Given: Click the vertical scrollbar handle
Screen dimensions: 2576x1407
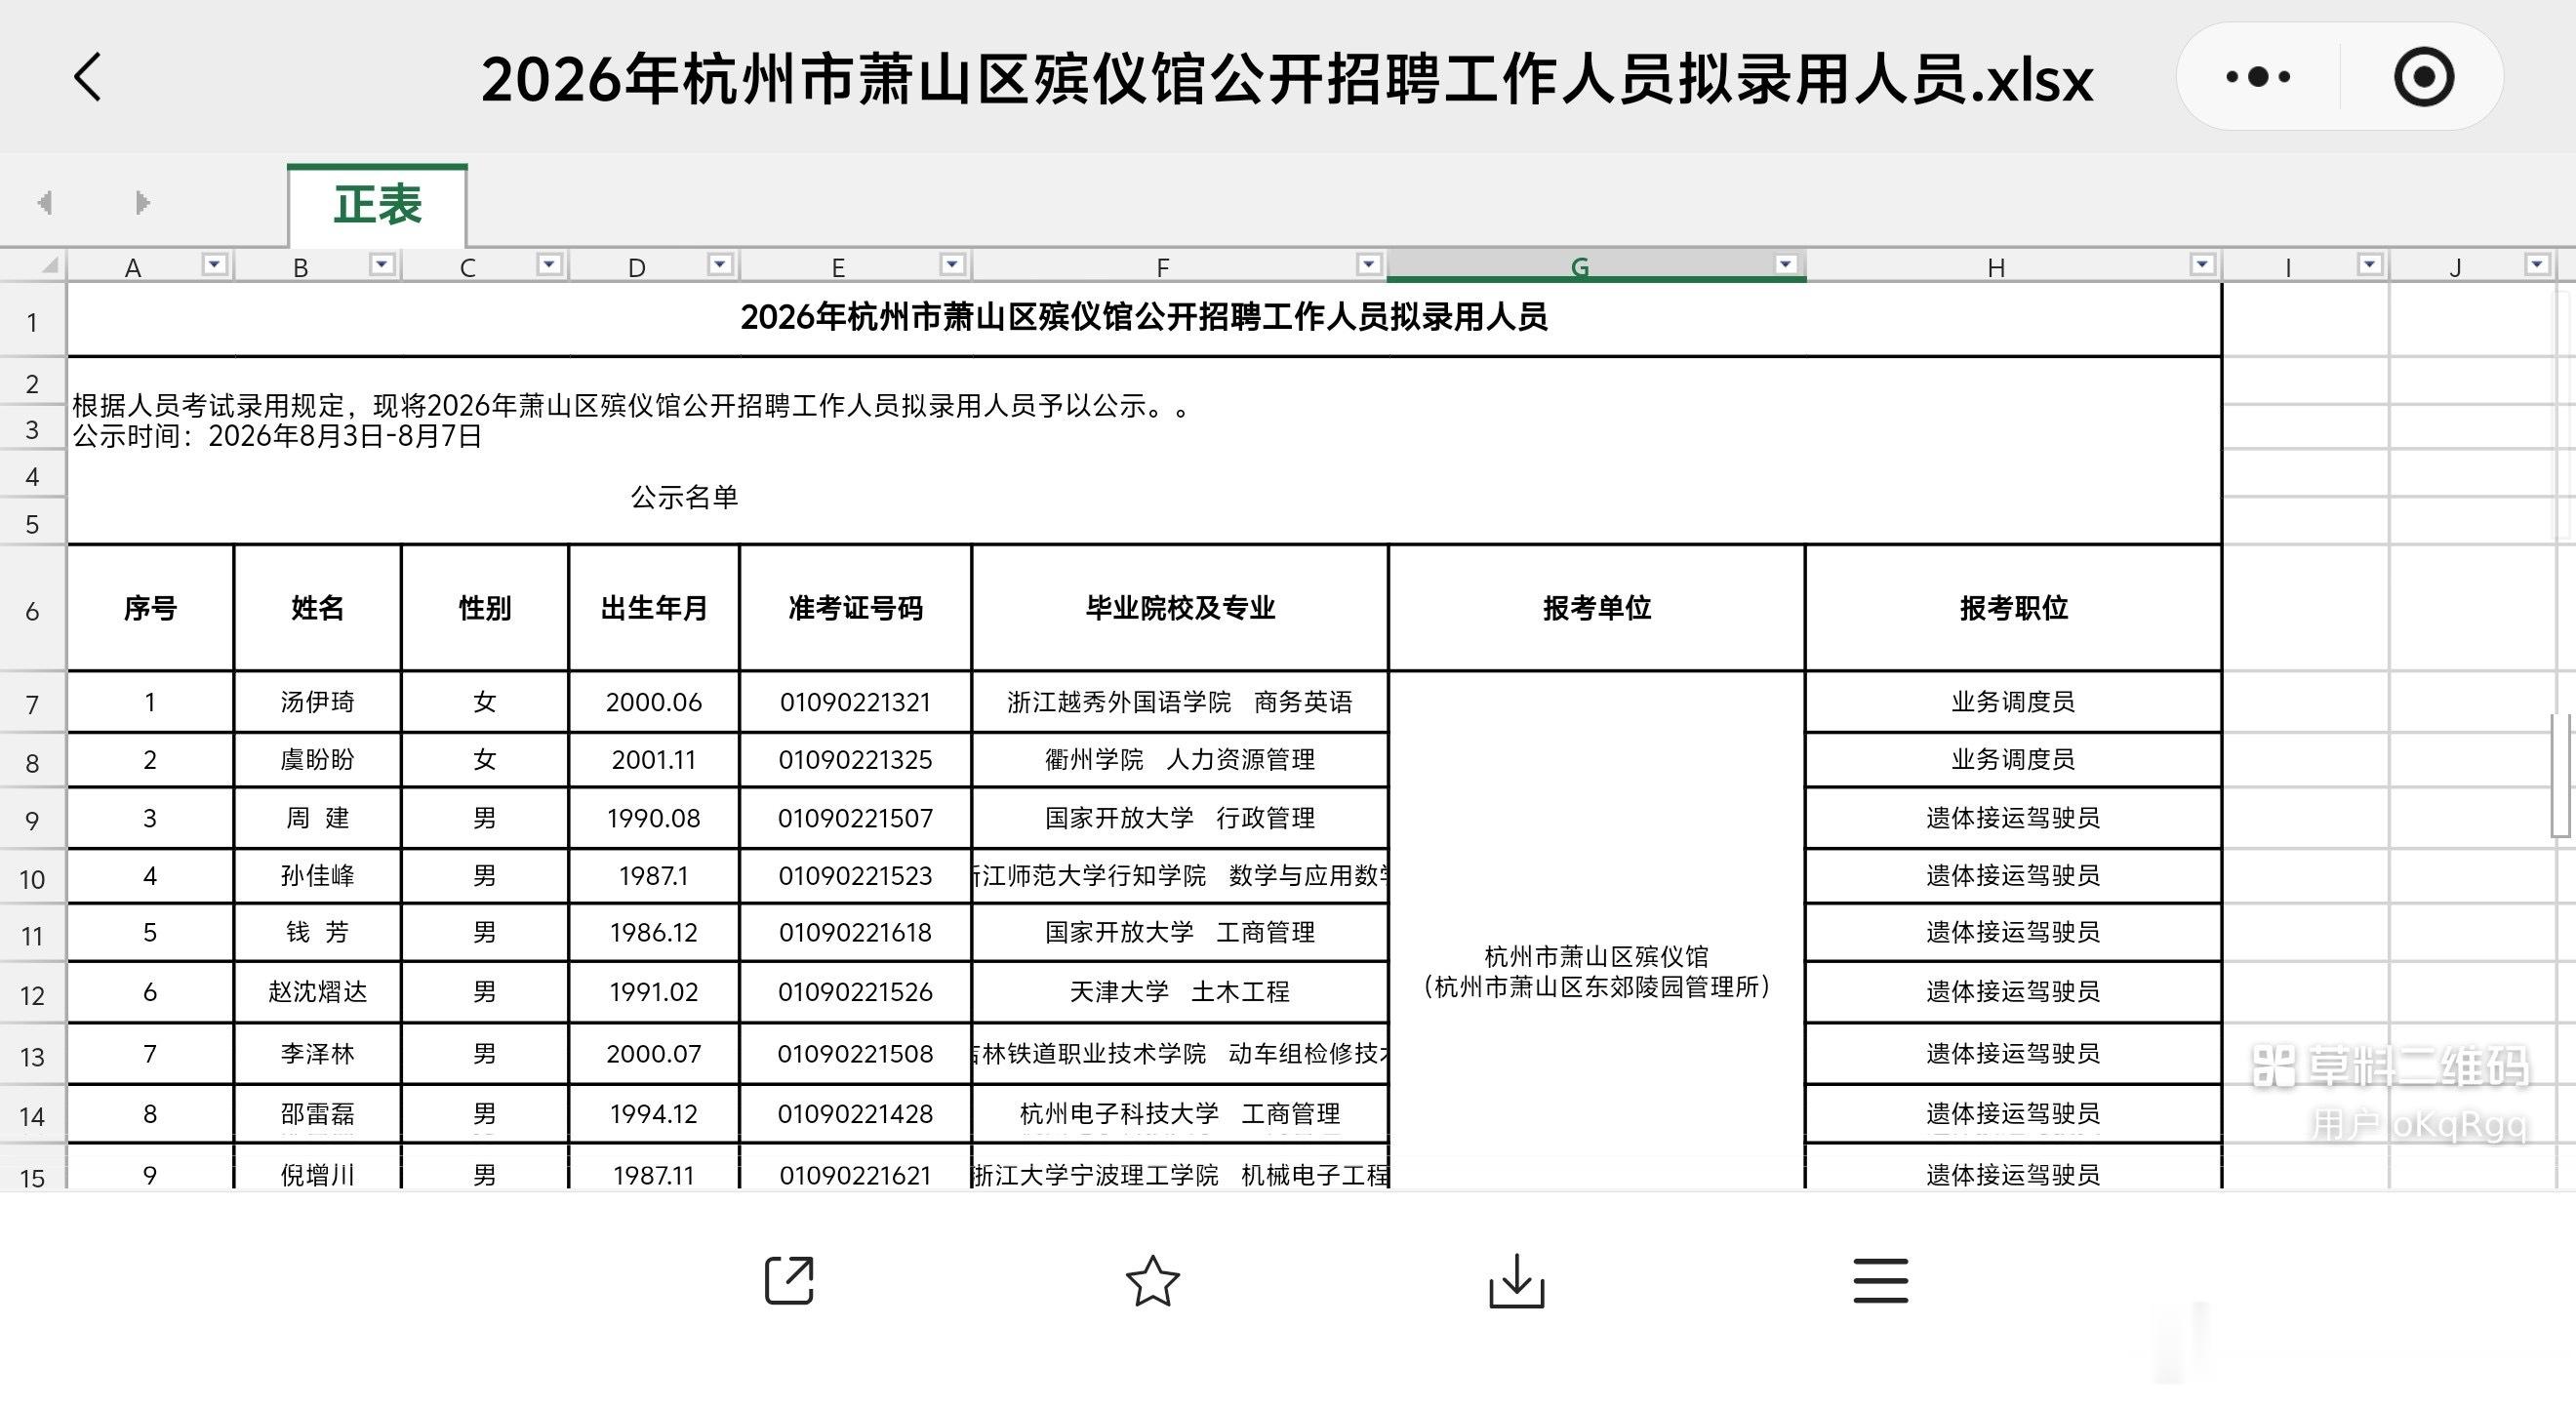Looking at the screenshot, I should pyautogui.click(x=2561, y=775).
